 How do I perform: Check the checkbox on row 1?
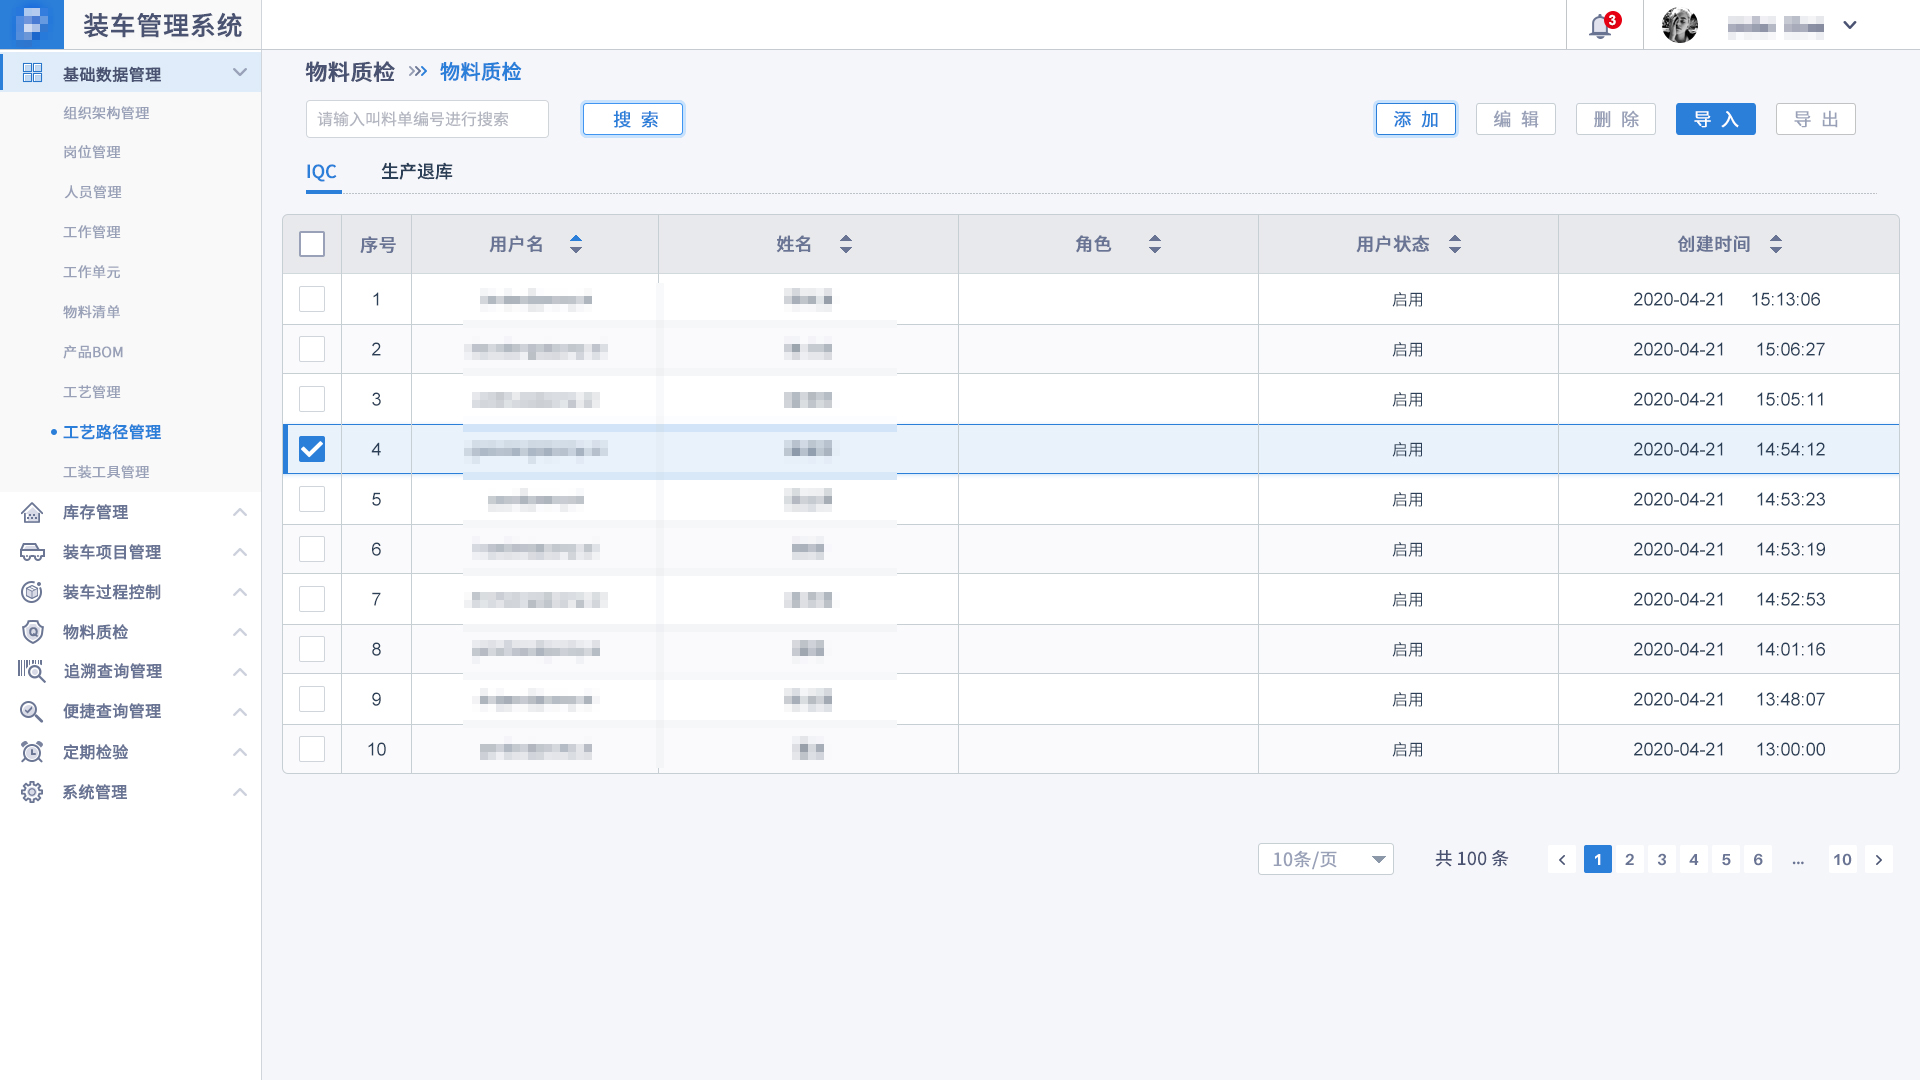point(311,298)
